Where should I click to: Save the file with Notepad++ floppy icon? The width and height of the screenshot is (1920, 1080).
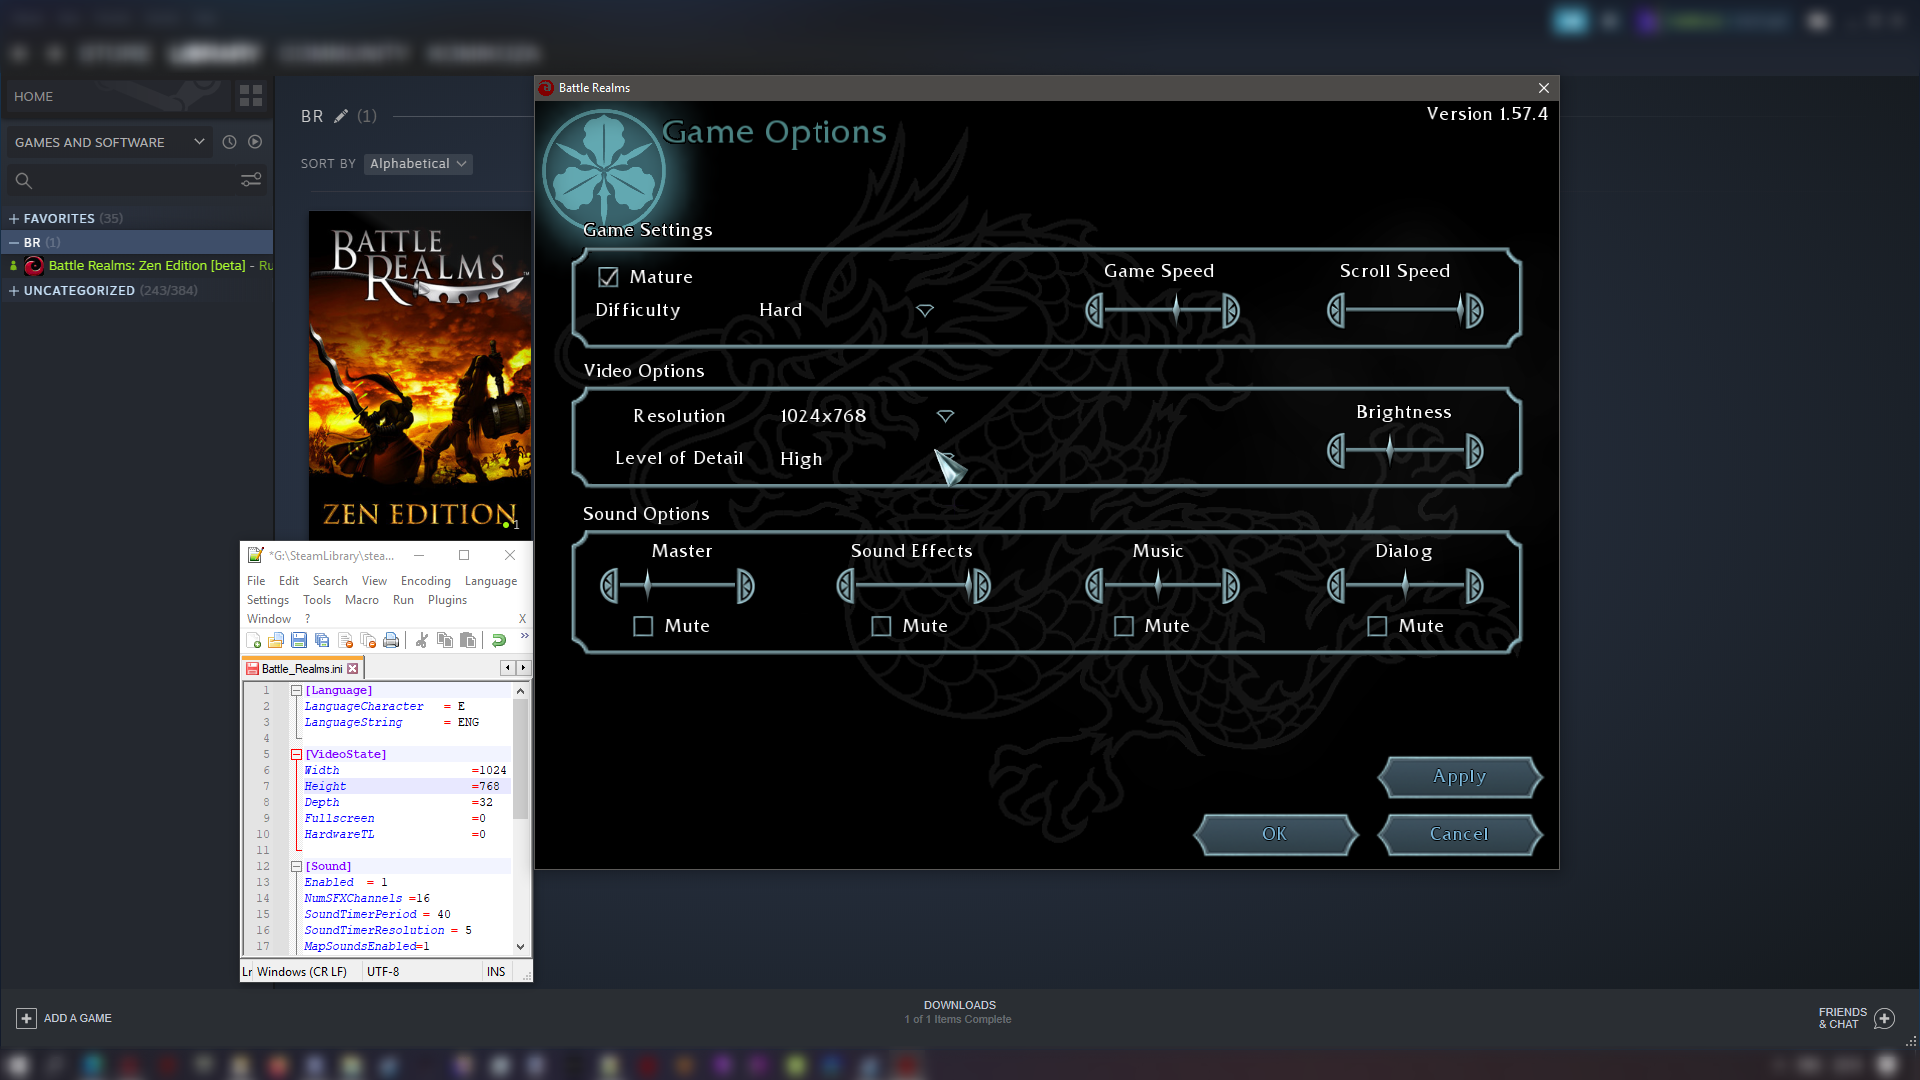click(299, 640)
